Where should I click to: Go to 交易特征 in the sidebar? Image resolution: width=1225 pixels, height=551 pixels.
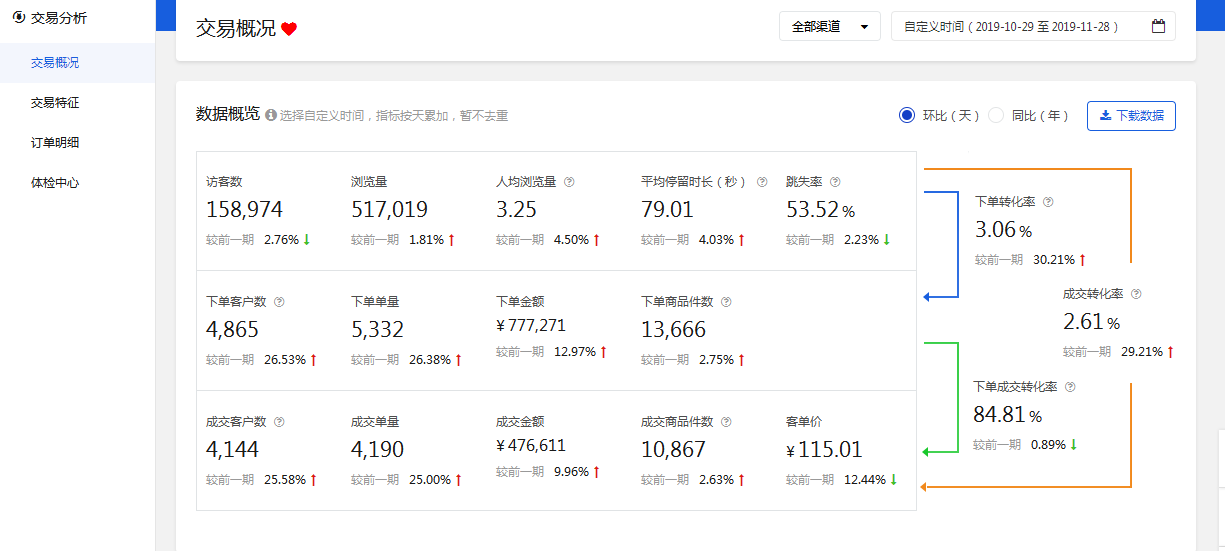[x=55, y=103]
